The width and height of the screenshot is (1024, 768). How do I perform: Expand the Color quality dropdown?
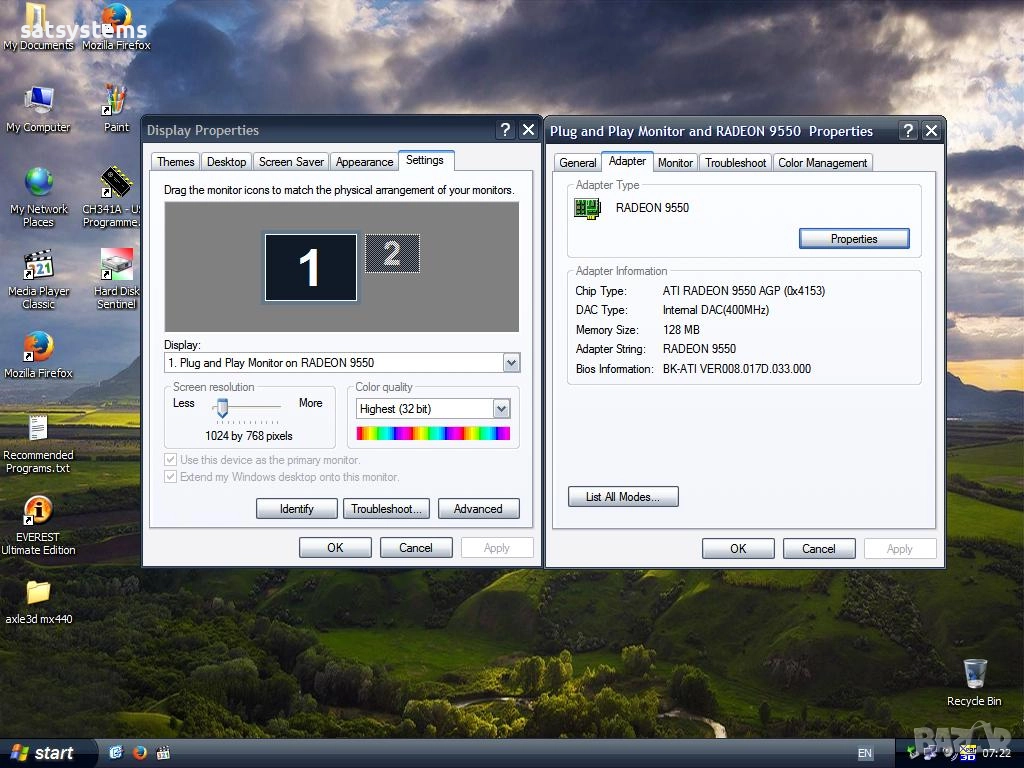(x=501, y=409)
